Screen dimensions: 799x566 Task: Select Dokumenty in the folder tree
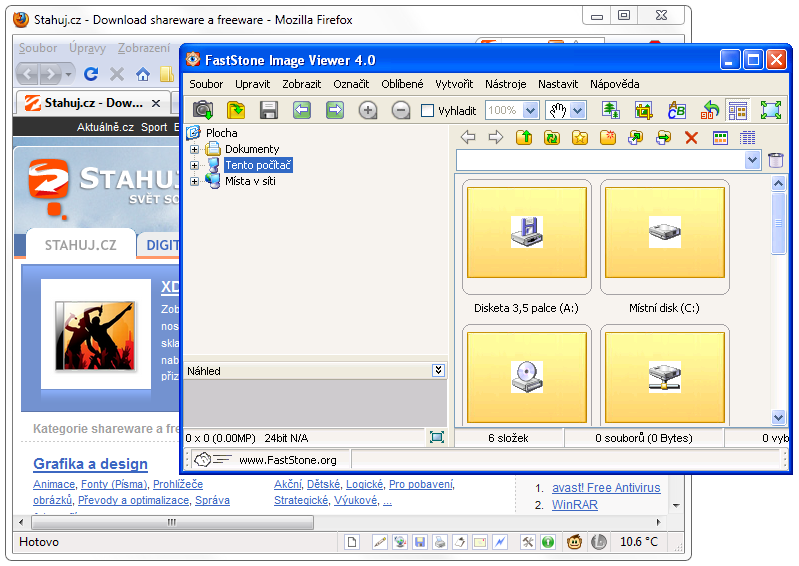(x=252, y=149)
